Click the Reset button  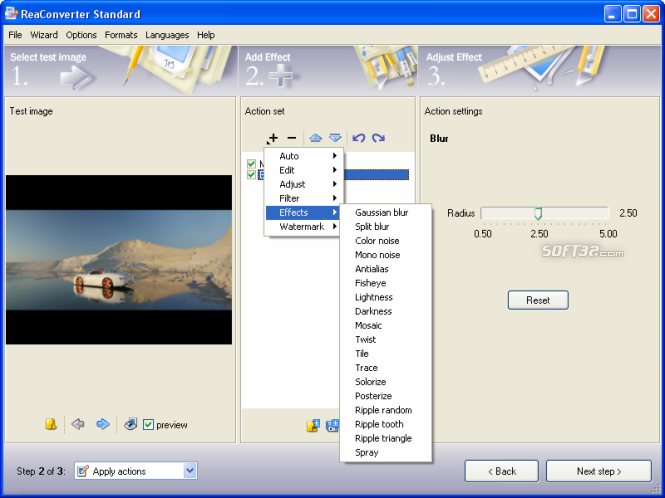tap(538, 300)
